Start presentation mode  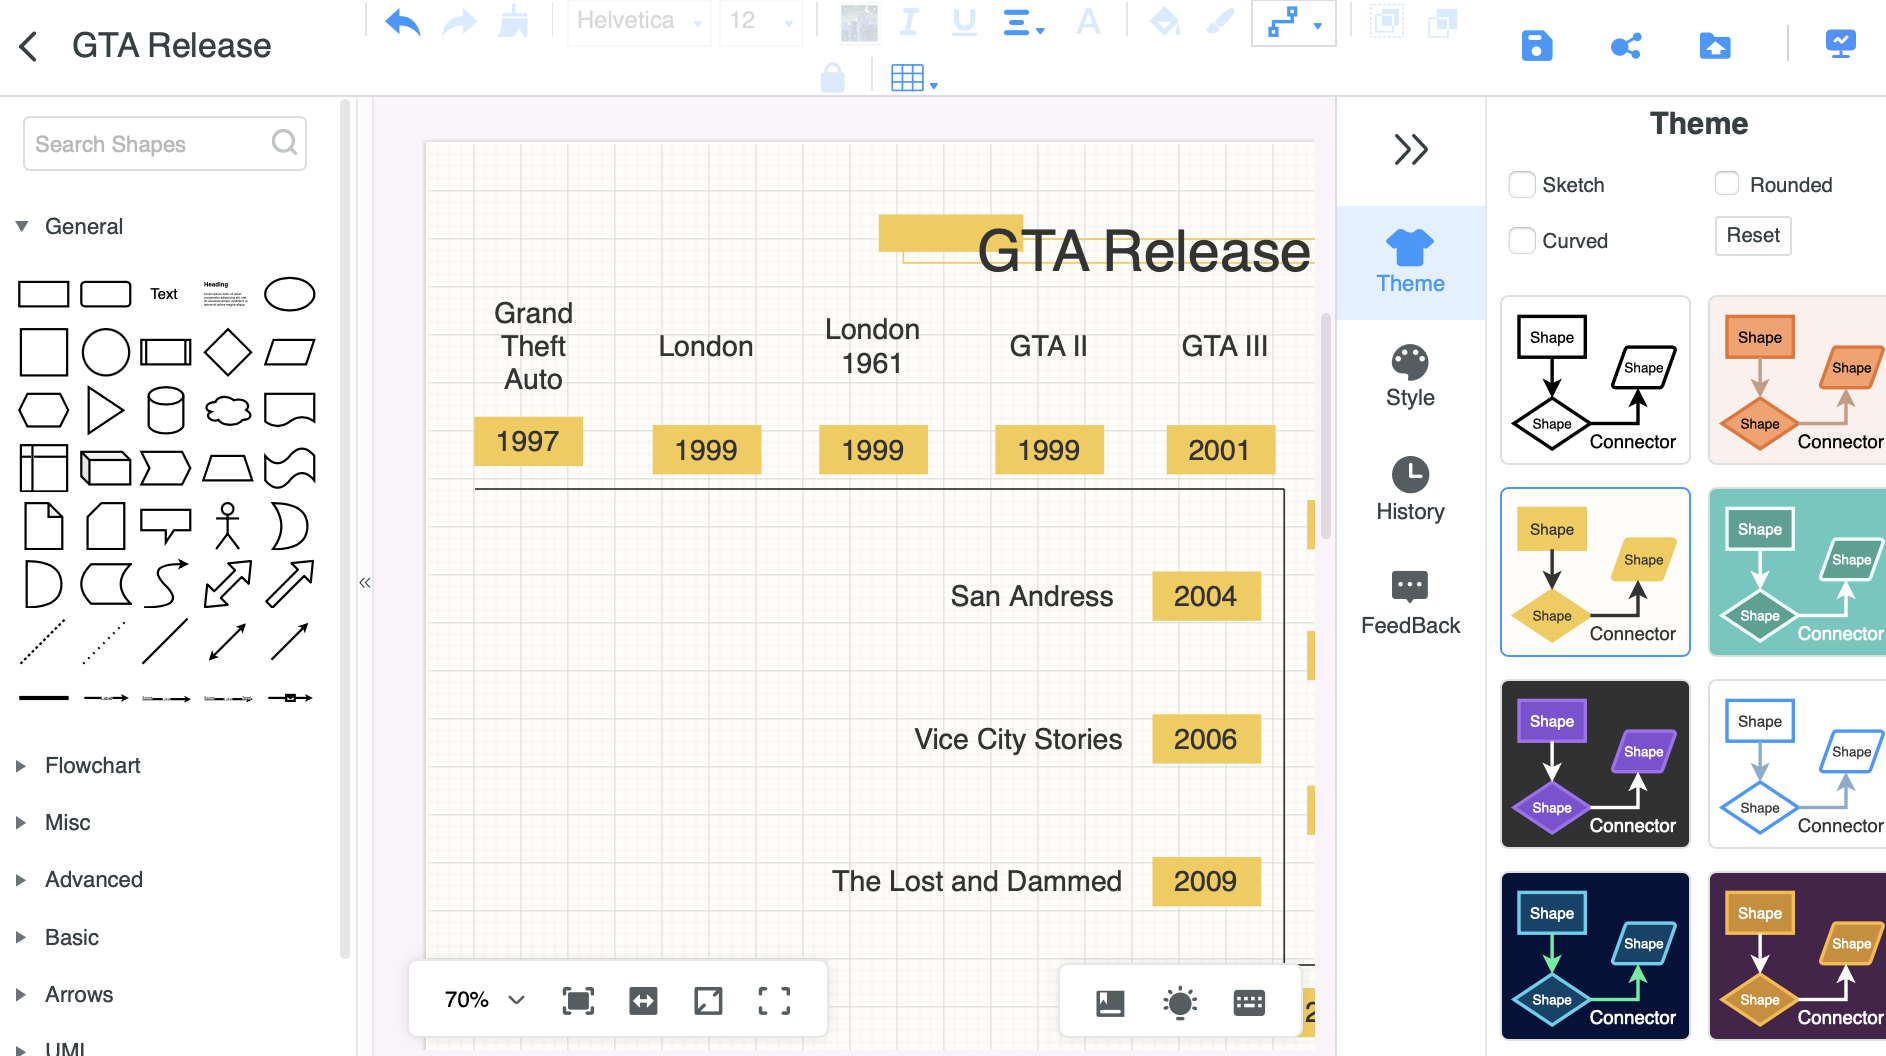pyautogui.click(x=1841, y=44)
